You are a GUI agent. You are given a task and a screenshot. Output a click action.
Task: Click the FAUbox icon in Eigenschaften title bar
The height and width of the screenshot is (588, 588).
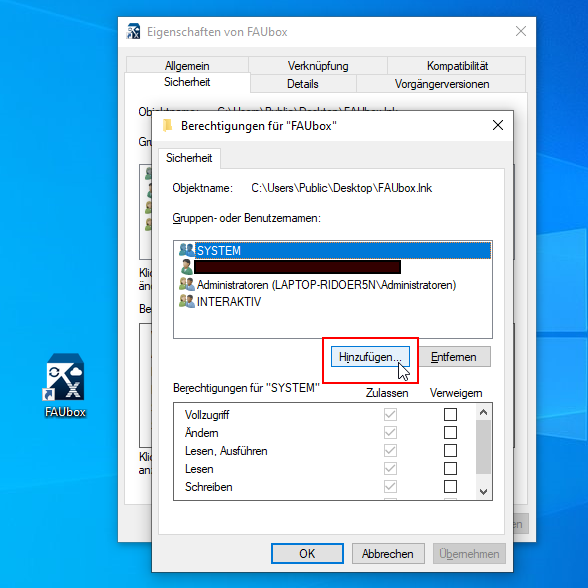(x=134, y=32)
